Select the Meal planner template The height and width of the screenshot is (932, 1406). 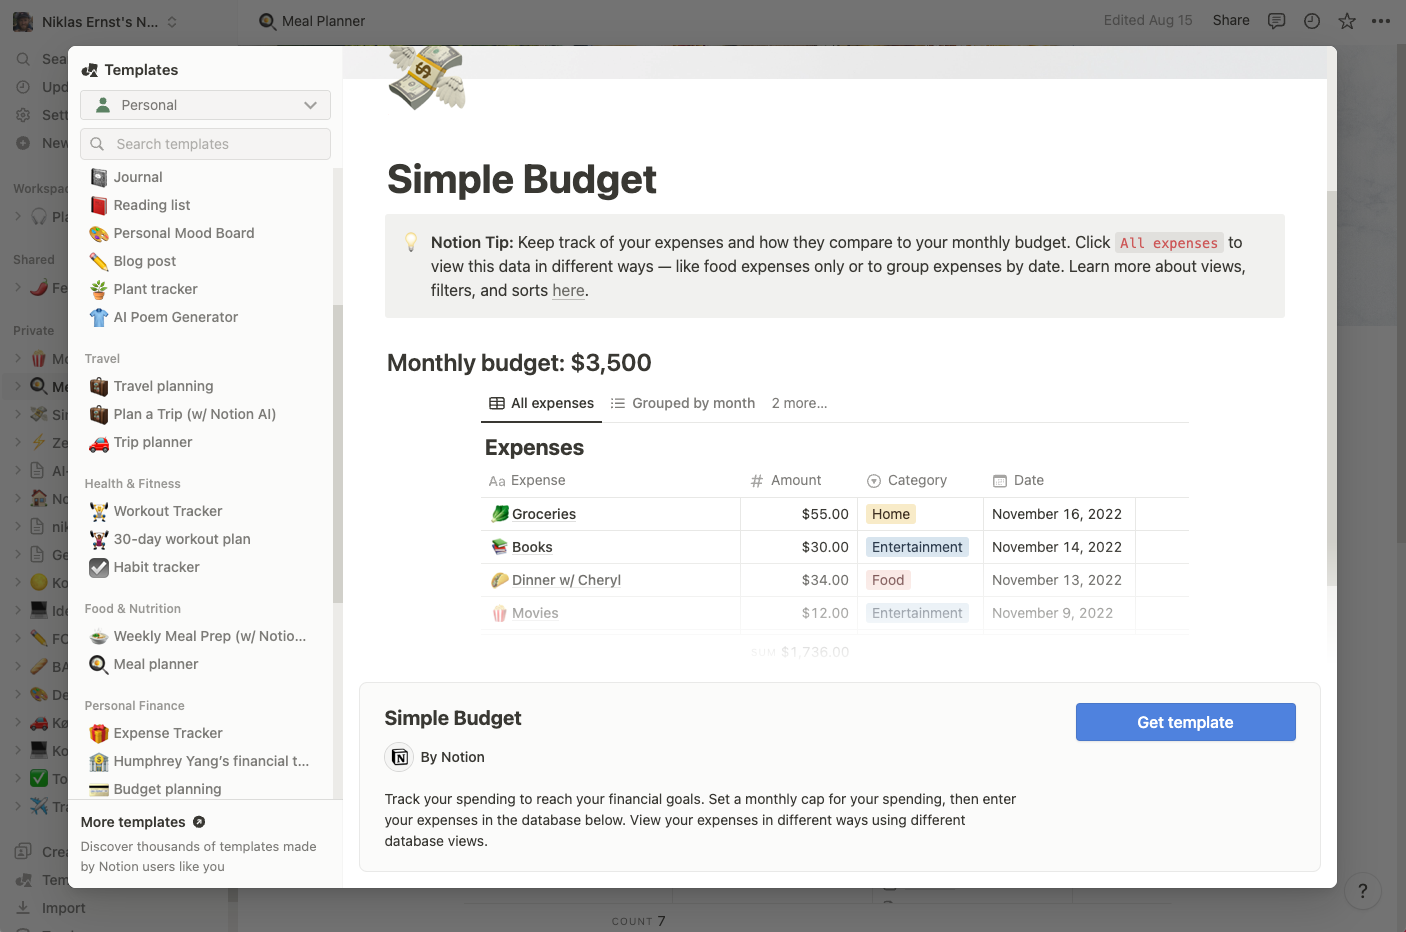pos(205,664)
